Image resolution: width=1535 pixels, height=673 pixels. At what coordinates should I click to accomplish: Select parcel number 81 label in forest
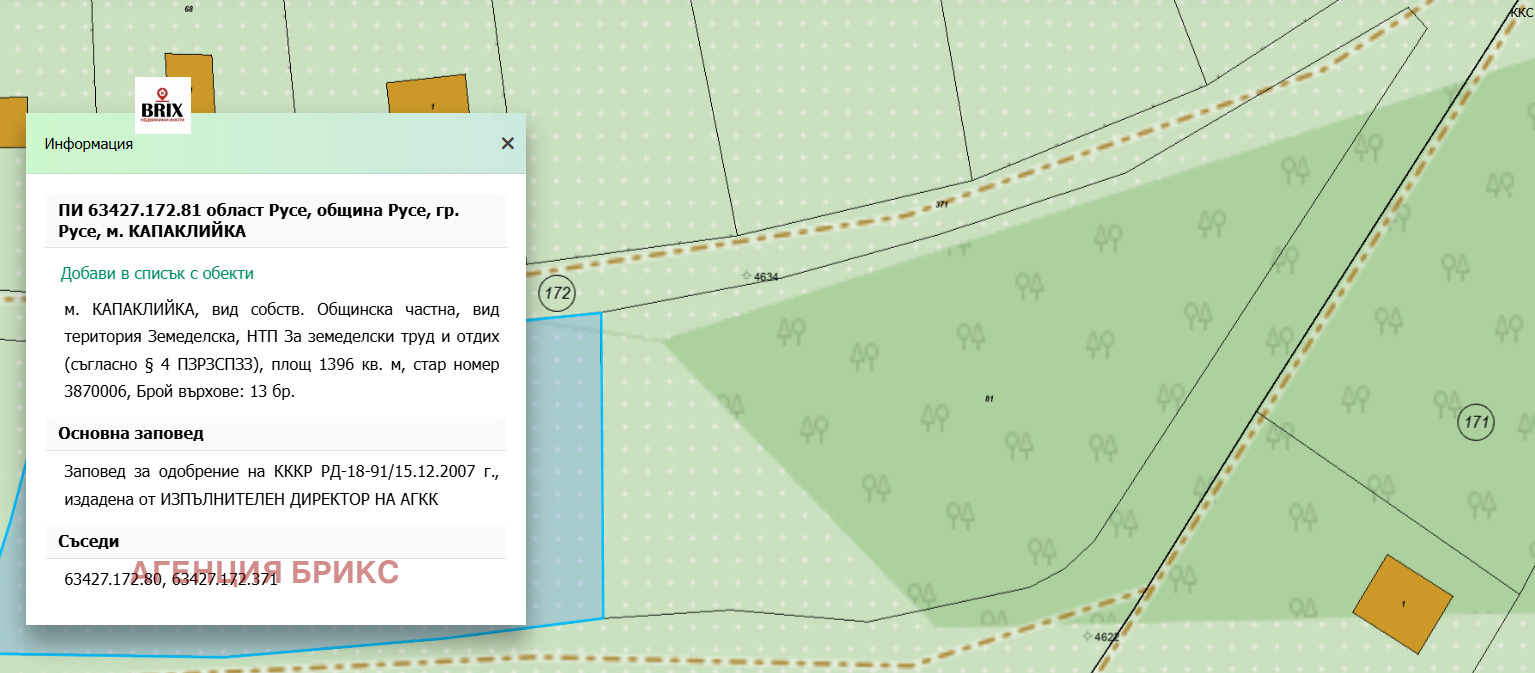[989, 399]
